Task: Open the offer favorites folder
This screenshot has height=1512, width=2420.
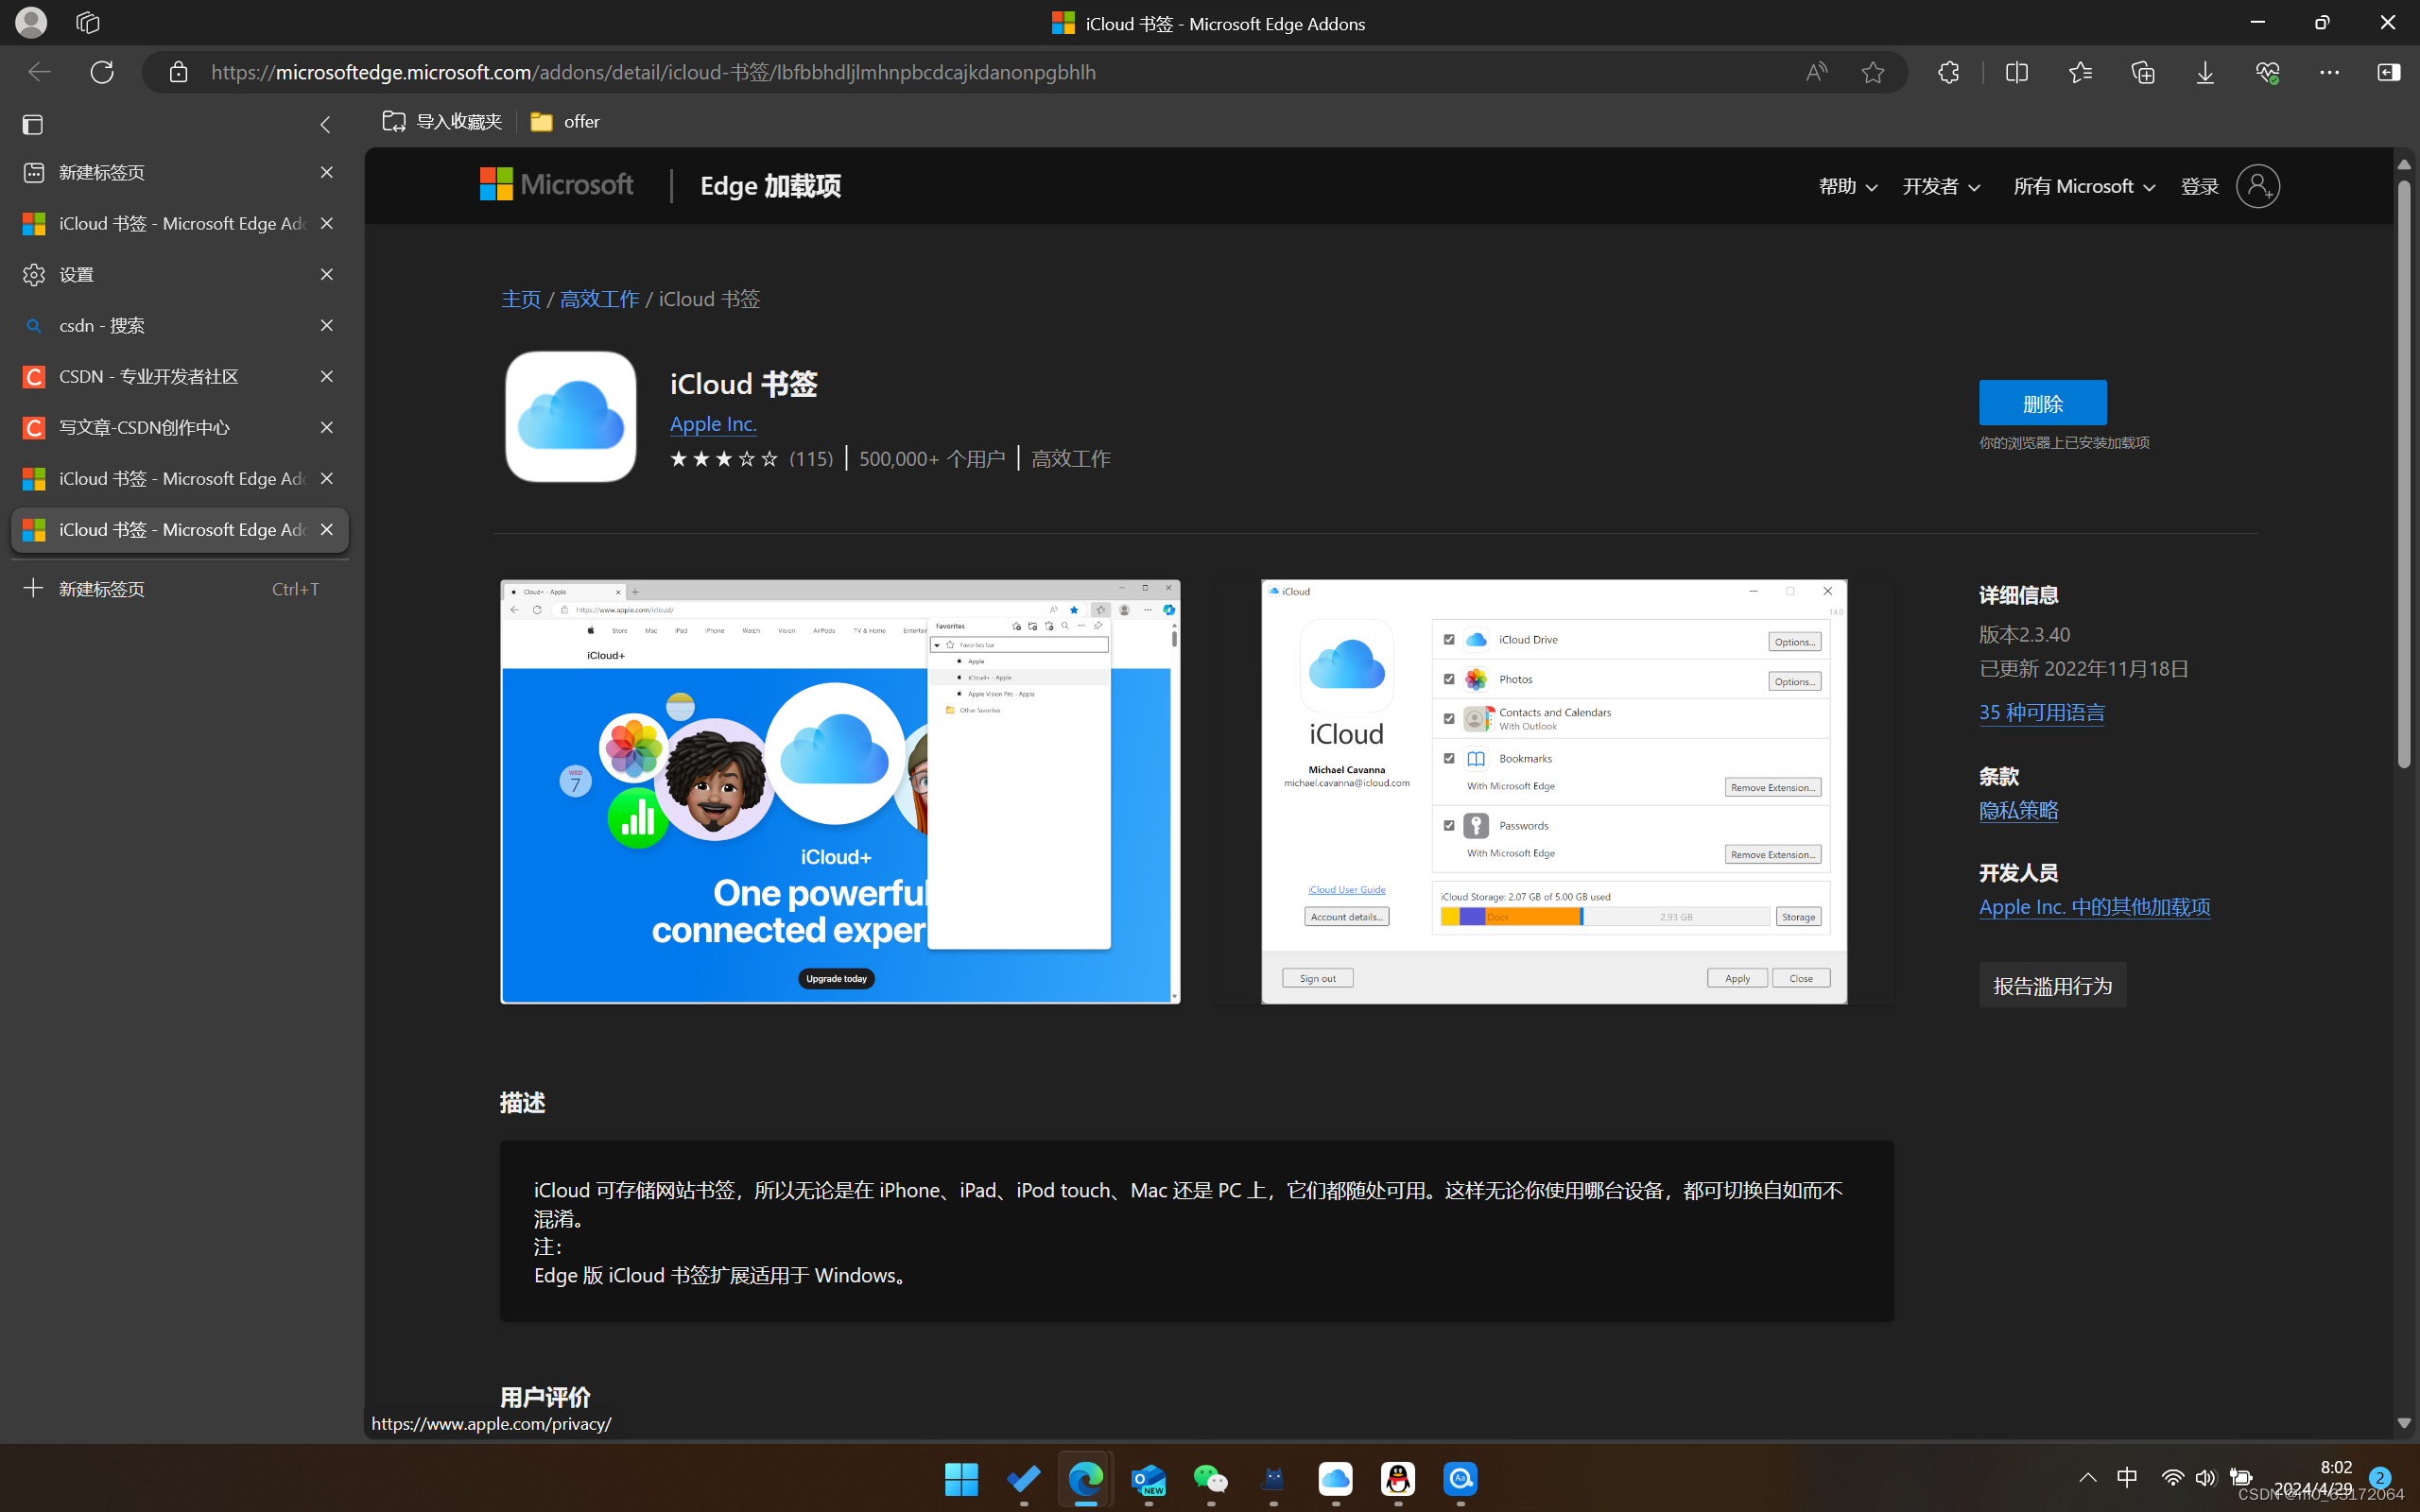Action: (x=565, y=121)
